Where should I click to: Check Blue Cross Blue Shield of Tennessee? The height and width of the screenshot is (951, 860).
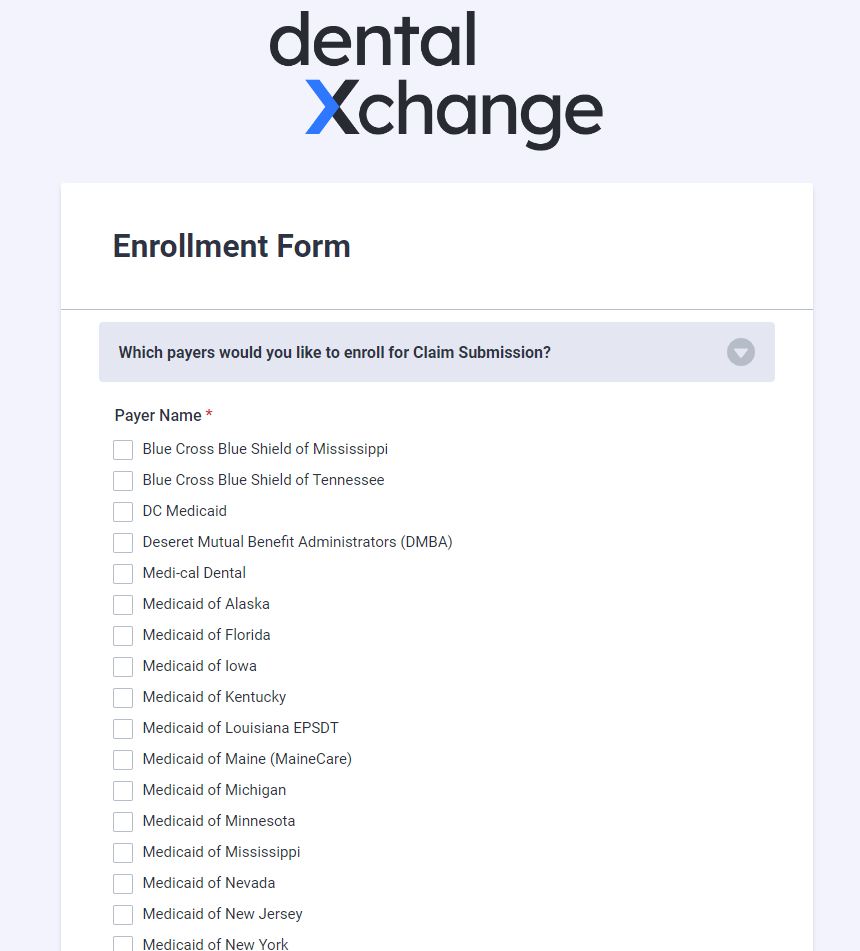(x=123, y=481)
